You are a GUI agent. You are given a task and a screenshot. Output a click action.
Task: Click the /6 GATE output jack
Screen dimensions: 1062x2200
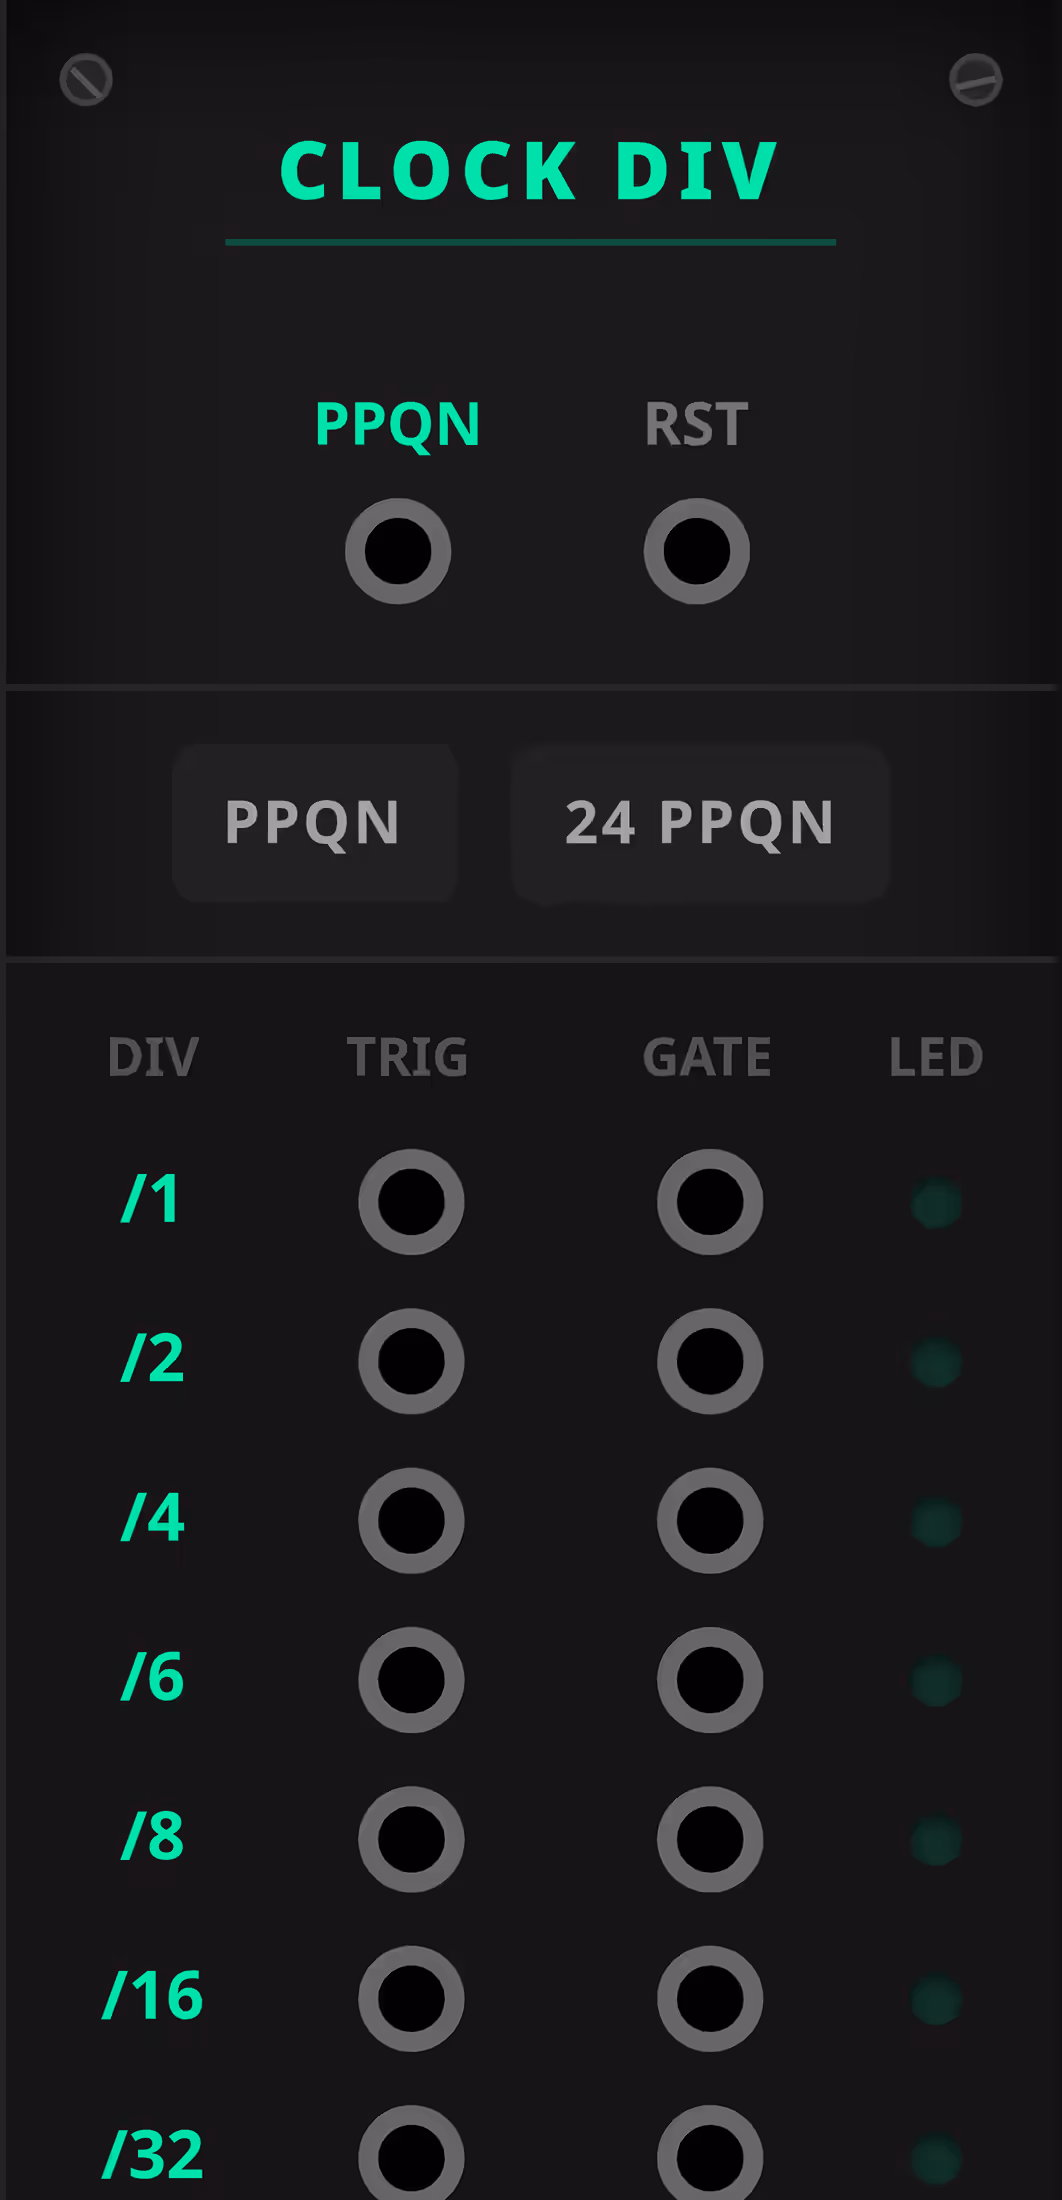[x=710, y=1680]
